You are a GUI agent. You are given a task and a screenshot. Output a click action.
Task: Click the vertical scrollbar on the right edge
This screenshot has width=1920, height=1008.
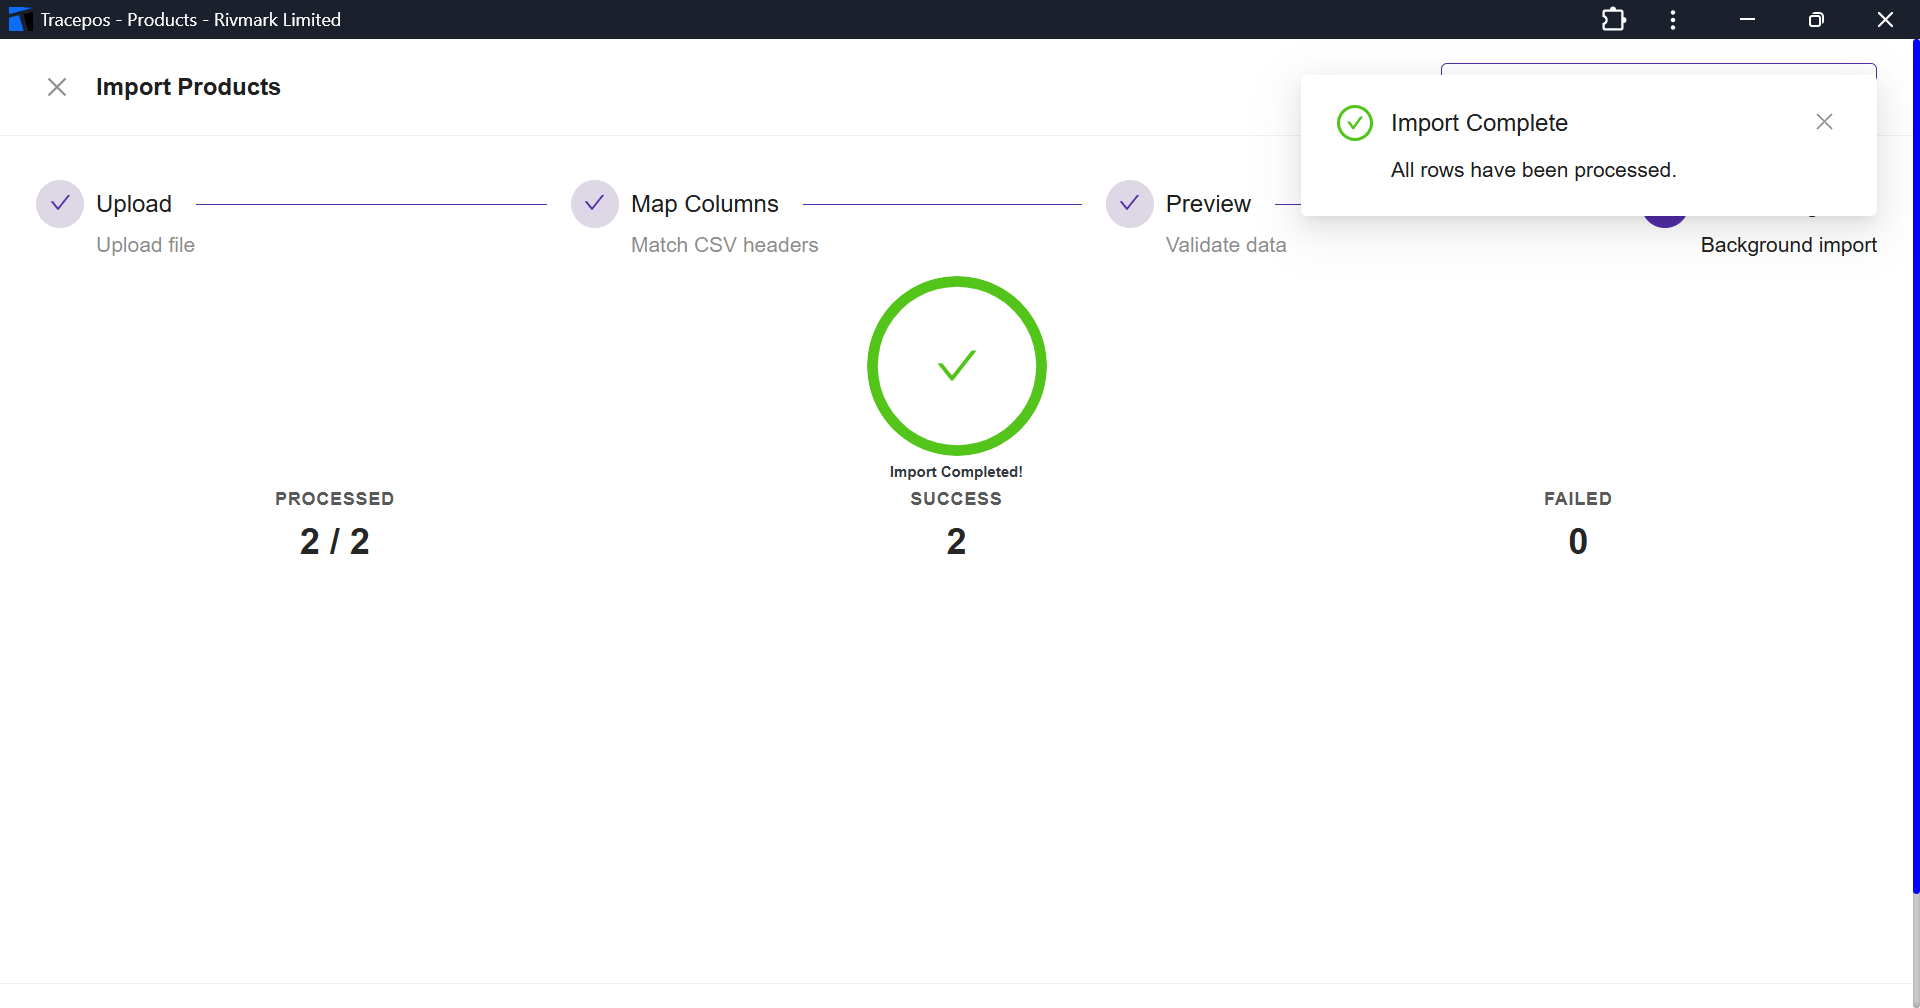point(1916,466)
